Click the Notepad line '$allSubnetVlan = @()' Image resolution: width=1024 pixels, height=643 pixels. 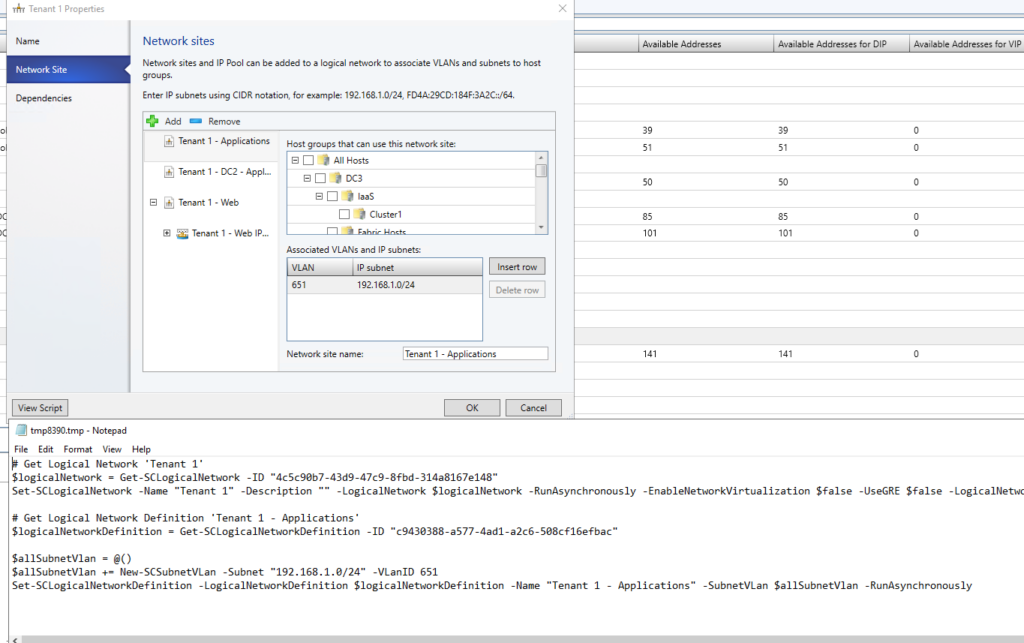click(x=72, y=558)
